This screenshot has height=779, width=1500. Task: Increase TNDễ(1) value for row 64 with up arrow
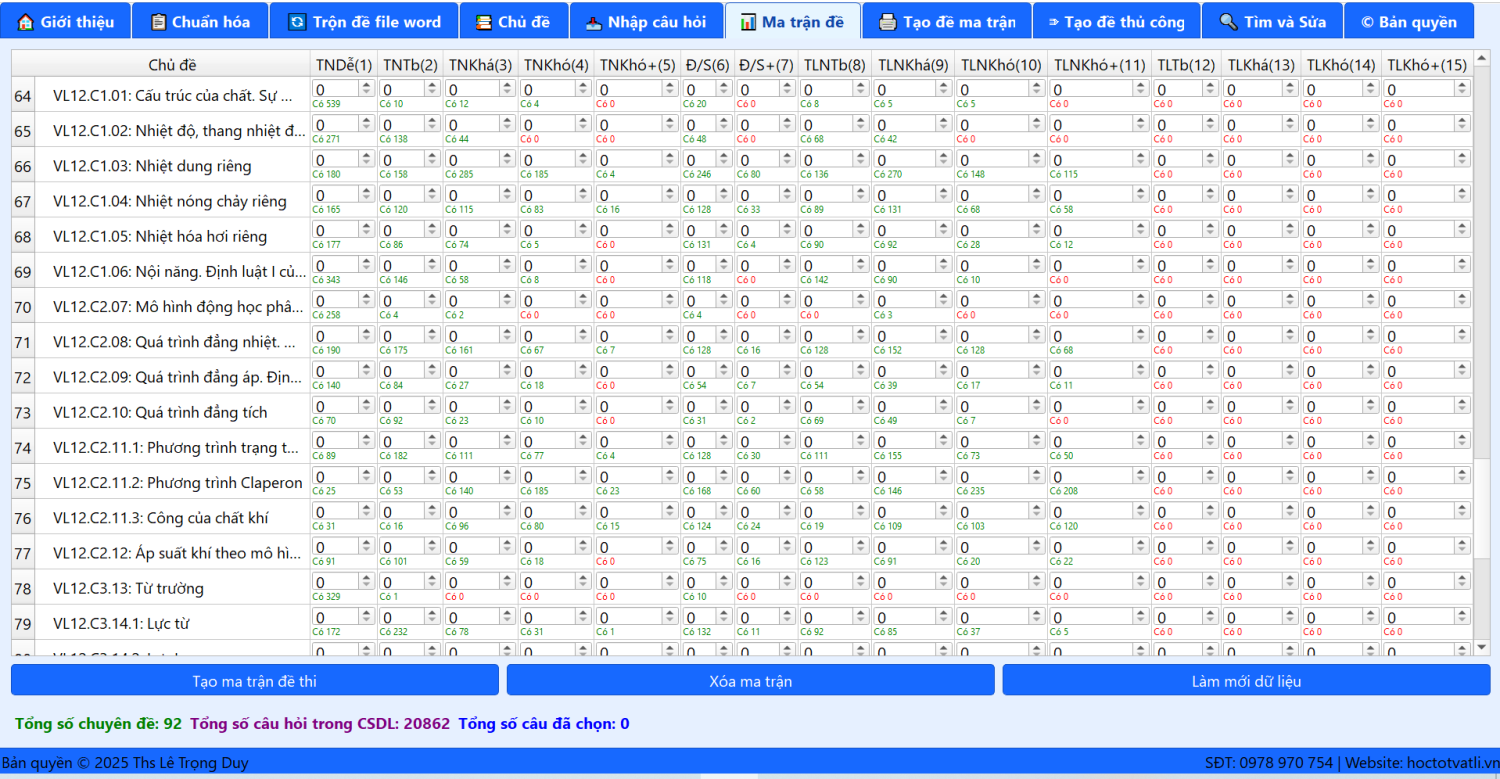366,85
